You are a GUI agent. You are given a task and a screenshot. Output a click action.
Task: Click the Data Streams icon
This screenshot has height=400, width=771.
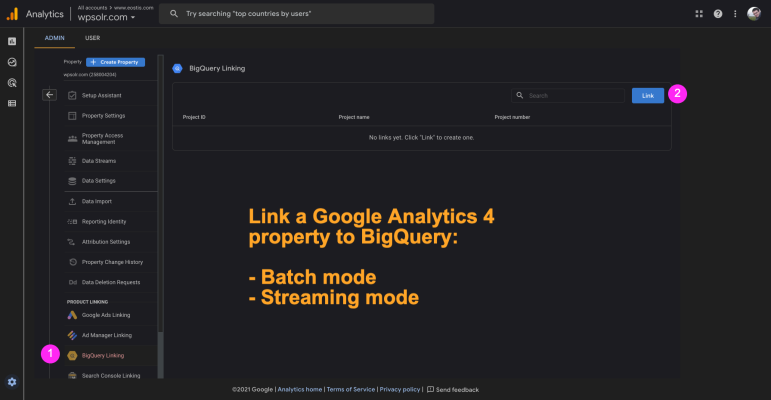click(72, 161)
